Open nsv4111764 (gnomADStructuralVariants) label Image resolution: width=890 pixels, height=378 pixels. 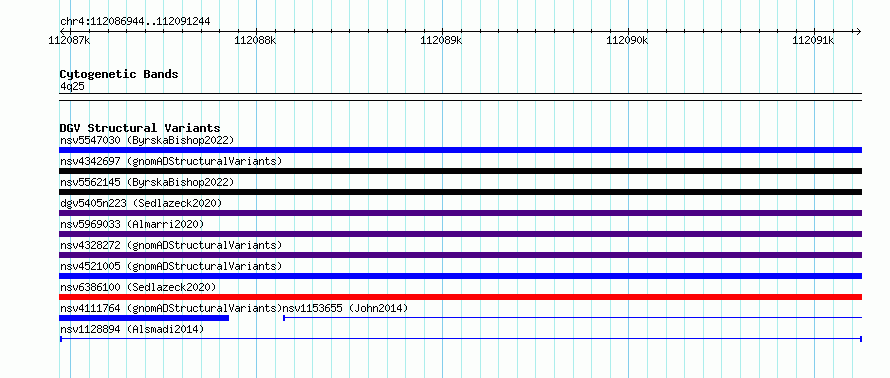(x=171, y=308)
